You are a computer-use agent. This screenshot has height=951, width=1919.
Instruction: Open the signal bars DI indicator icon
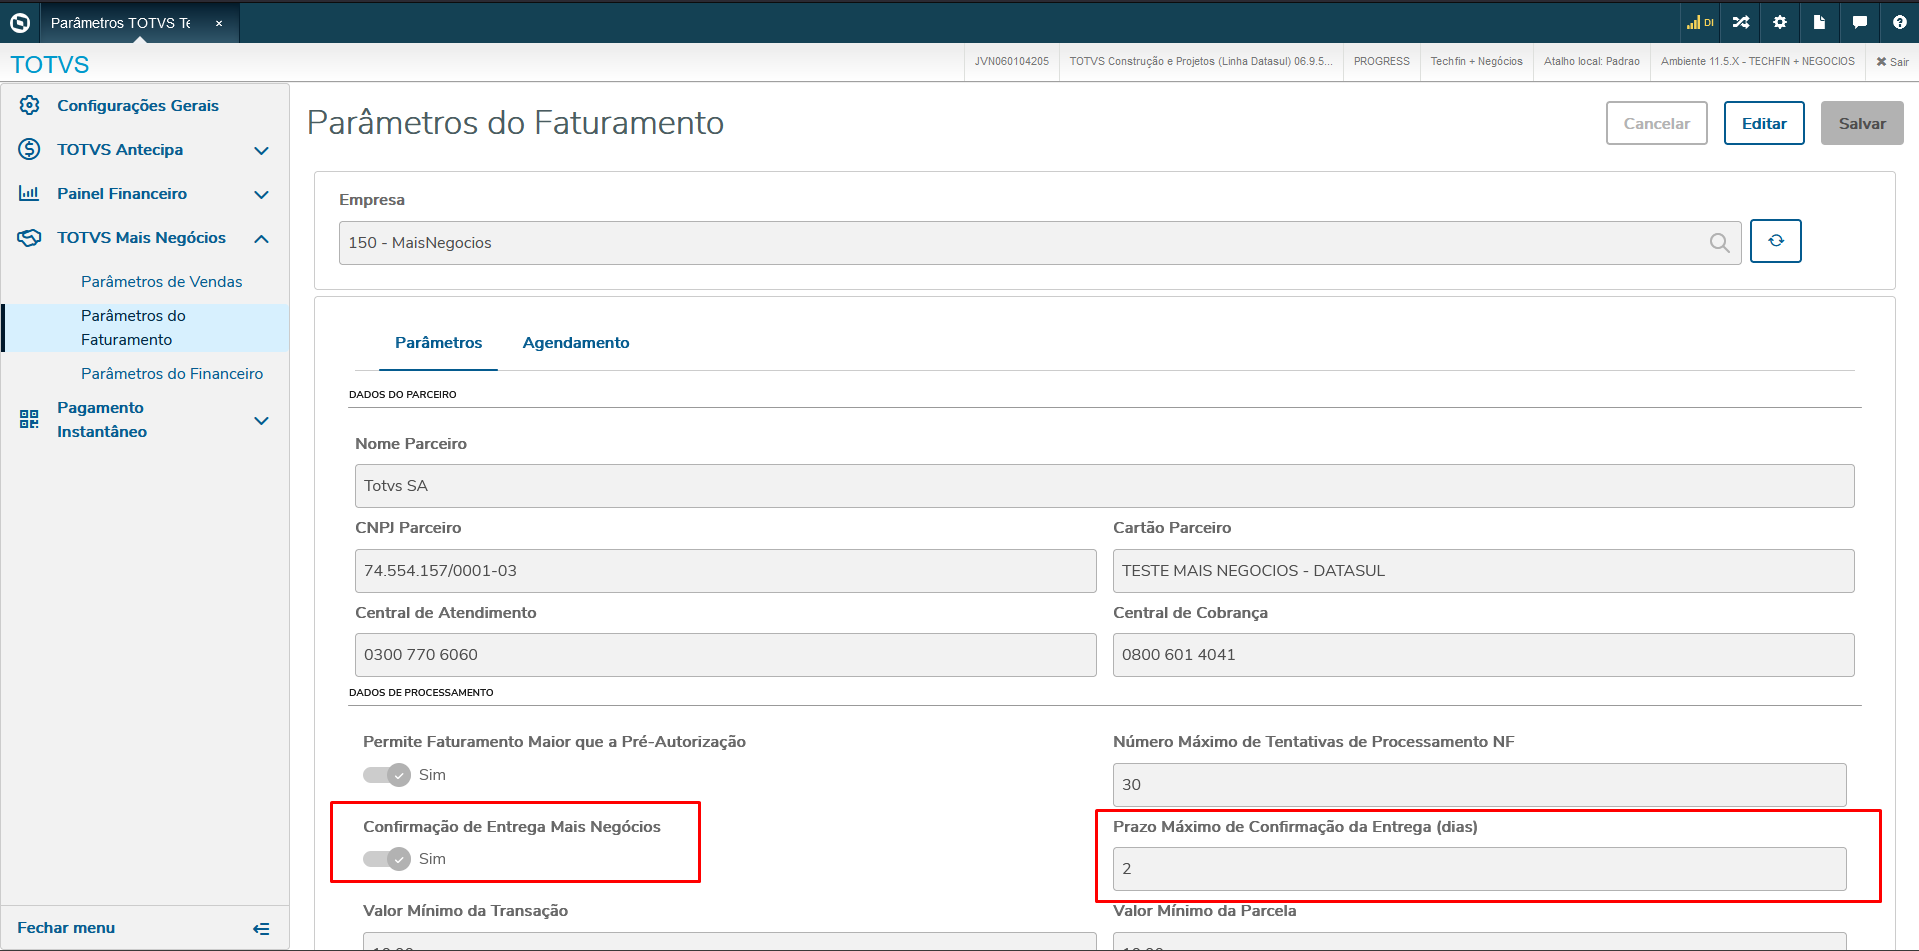1700,22
